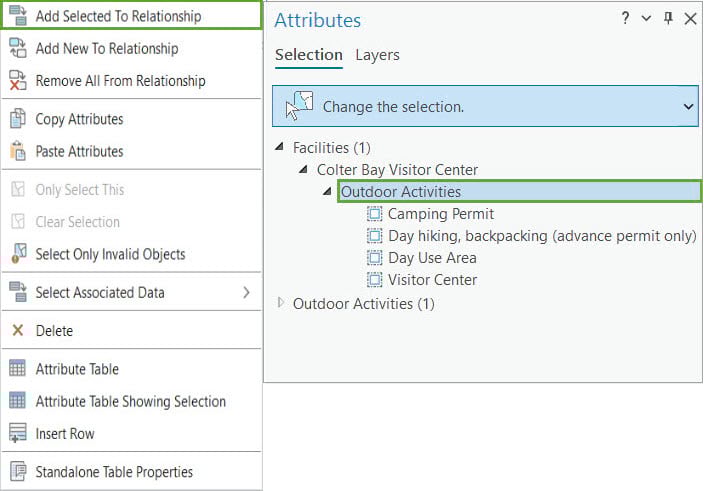Click the Day Use Area record icon
The width and height of the screenshot is (704, 491).
point(374,258)
